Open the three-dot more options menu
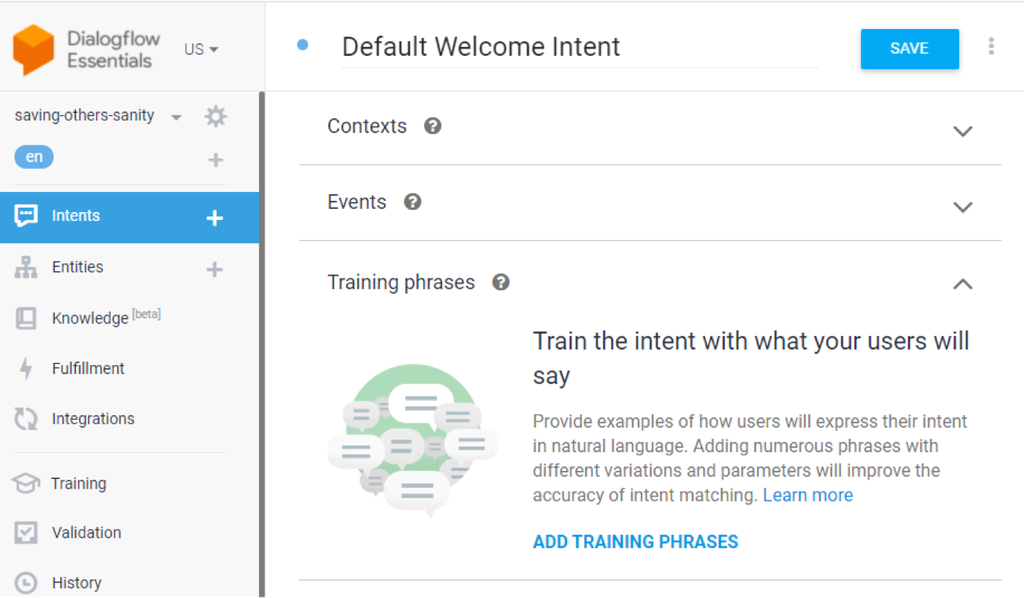The height and width of the screenshot is (598, 1024). tap(990, 47)
